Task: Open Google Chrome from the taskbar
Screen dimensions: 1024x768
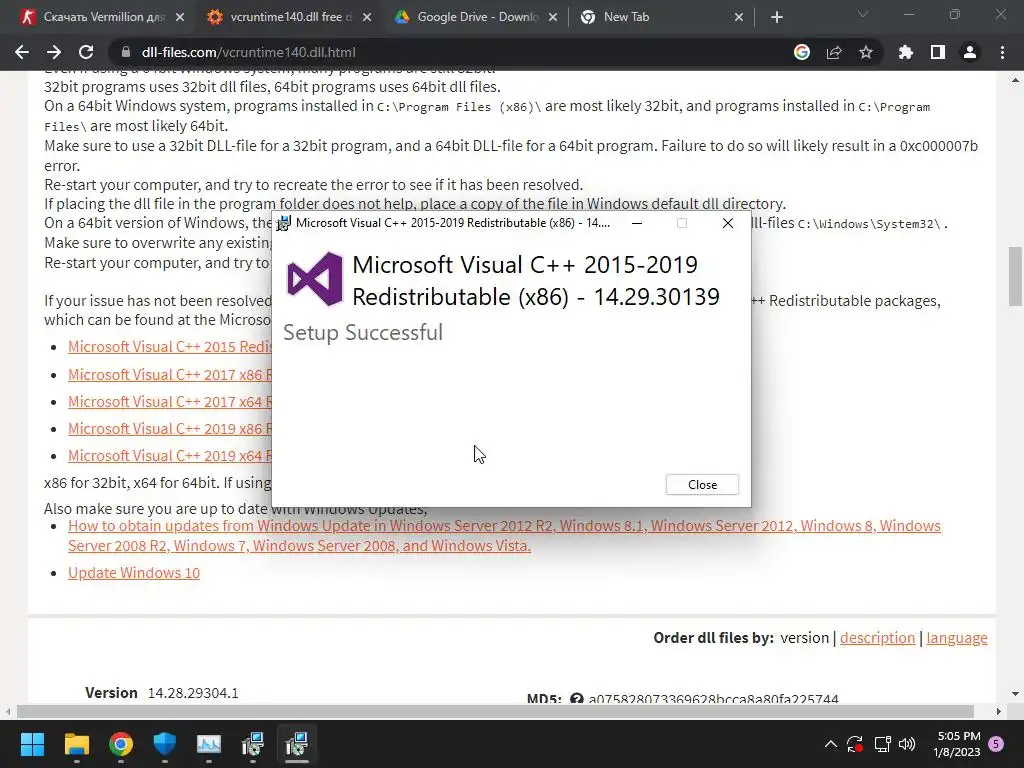Action: point(121,744)
